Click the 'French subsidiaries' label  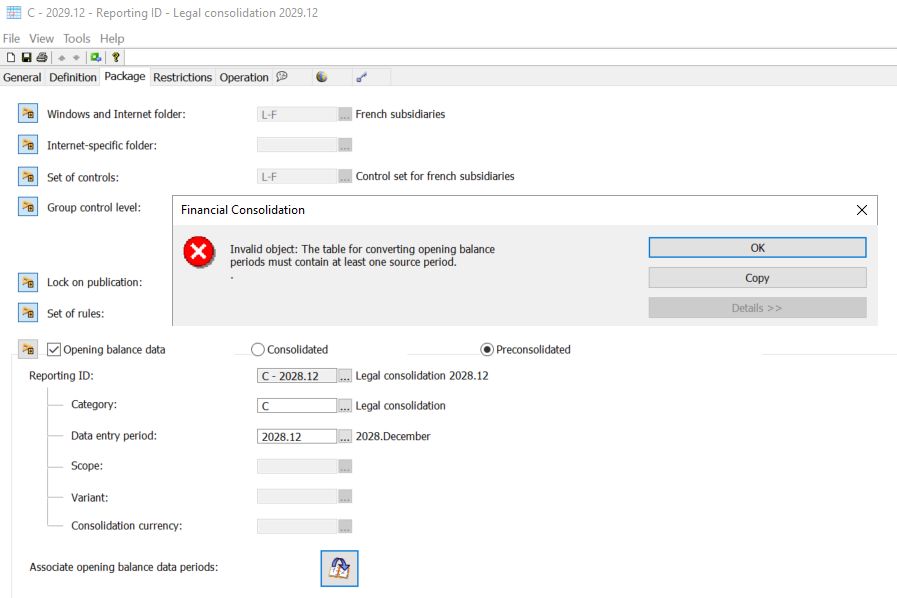click(400, 114)
